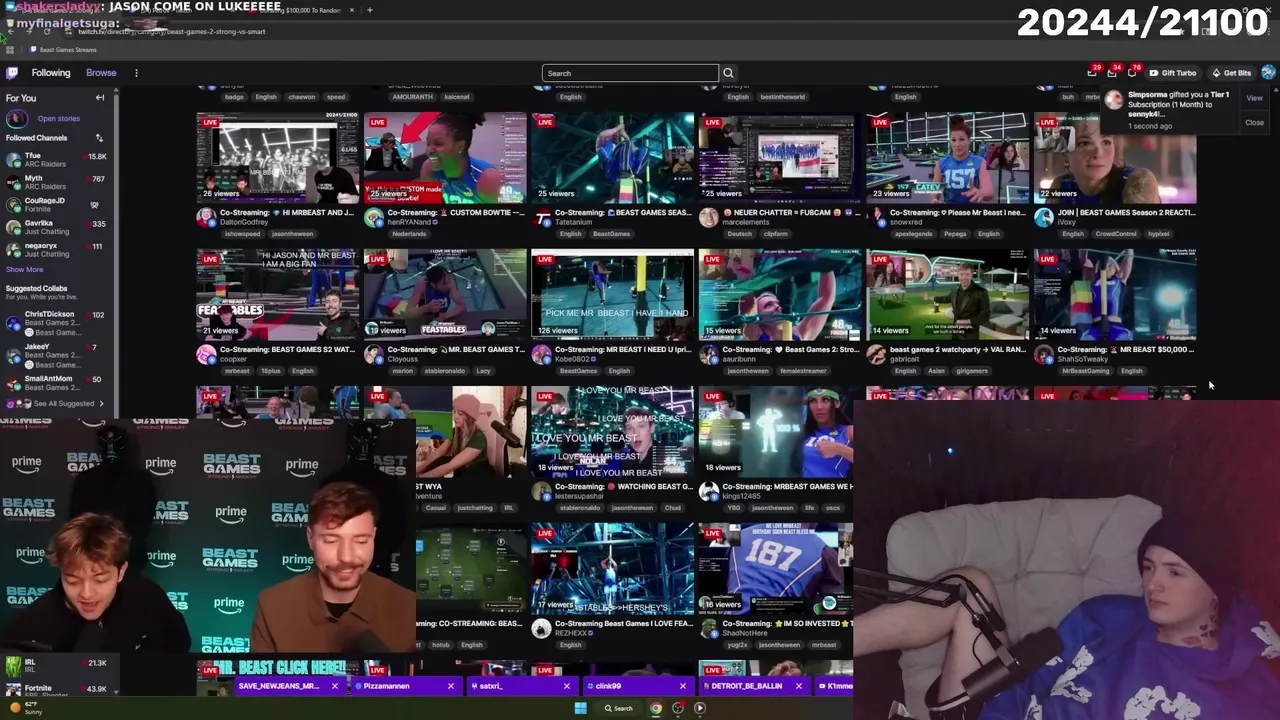1280x720 pixels.
Task: Remove SAVE_NEWJEANS_MR chip
Action: tap(335, 686)
